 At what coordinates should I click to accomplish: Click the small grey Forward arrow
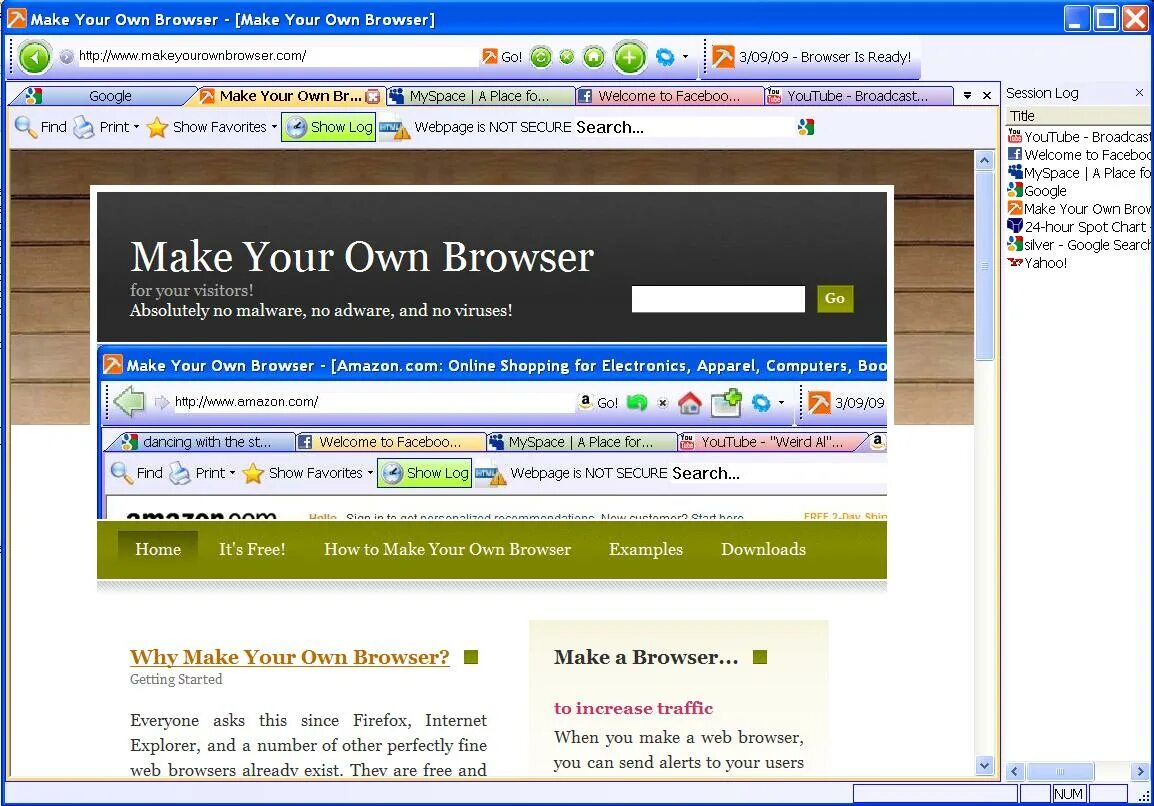click(66, 57)
